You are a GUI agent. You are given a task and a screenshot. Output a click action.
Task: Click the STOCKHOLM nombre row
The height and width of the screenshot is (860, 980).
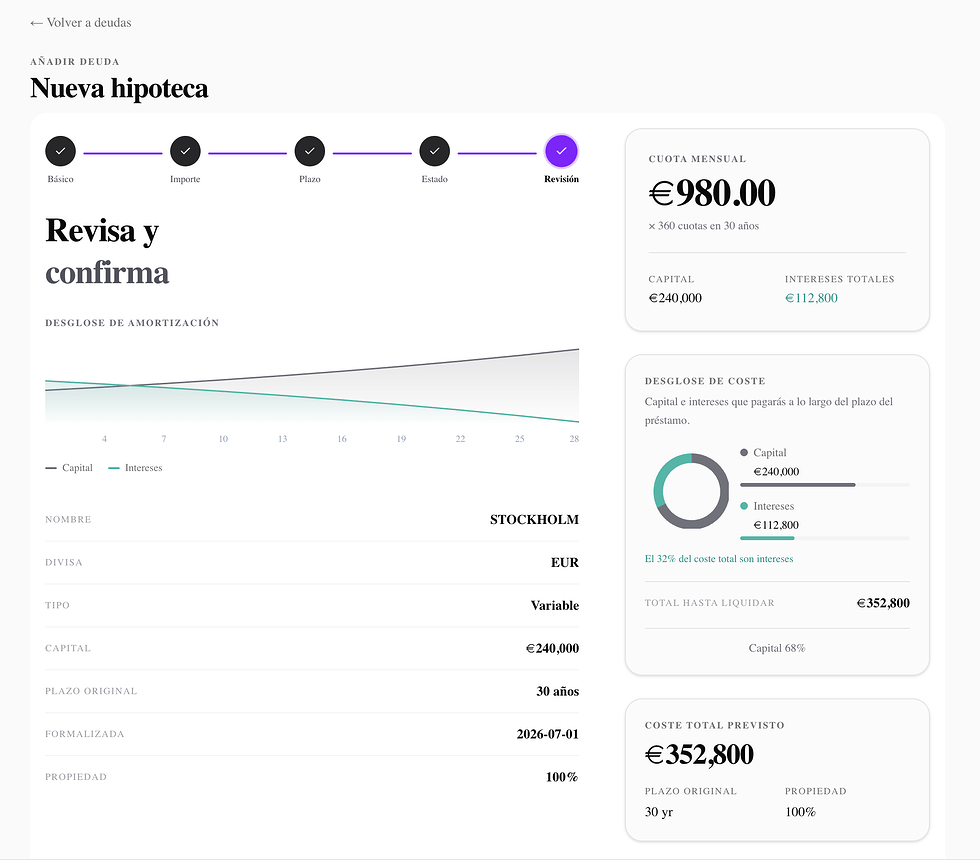[x=312, y=519]
